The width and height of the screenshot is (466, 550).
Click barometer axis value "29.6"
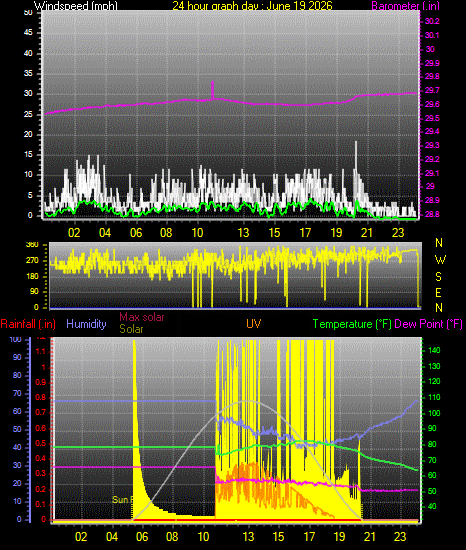[432, 105]
